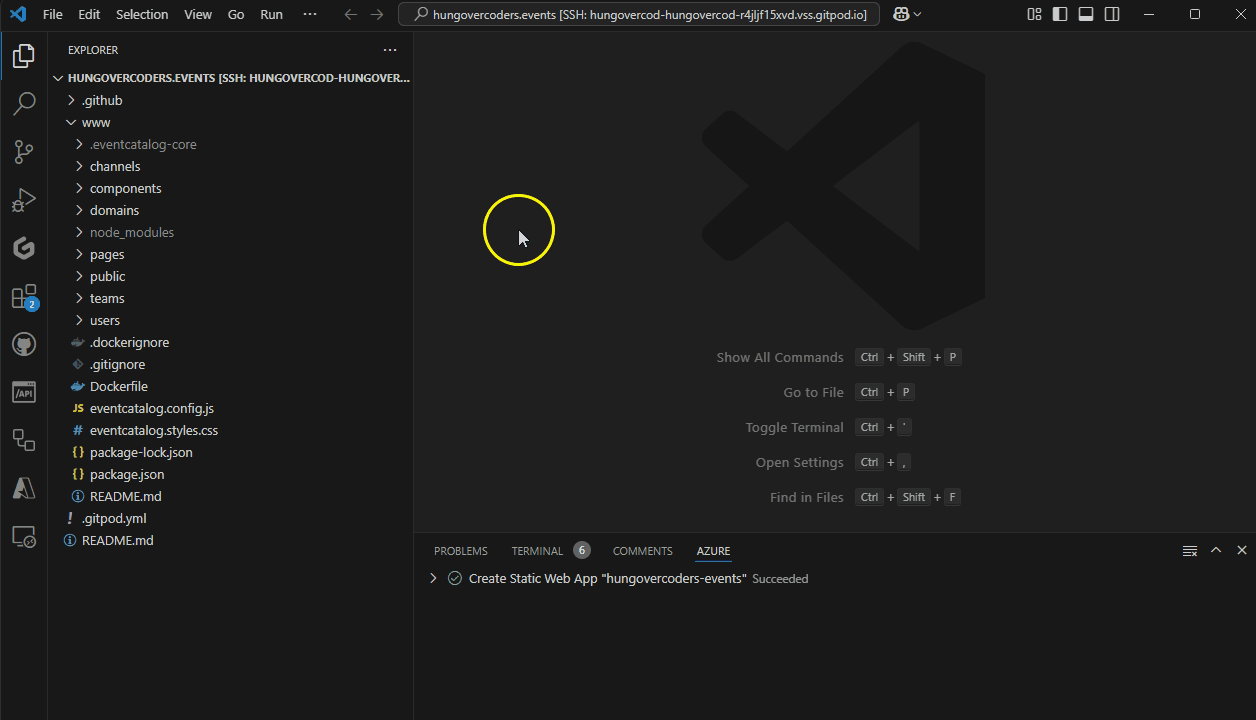The width and height of the screenshot is (1256, 720).
Task: Expand the domains folder
Action: pos(79,210)
